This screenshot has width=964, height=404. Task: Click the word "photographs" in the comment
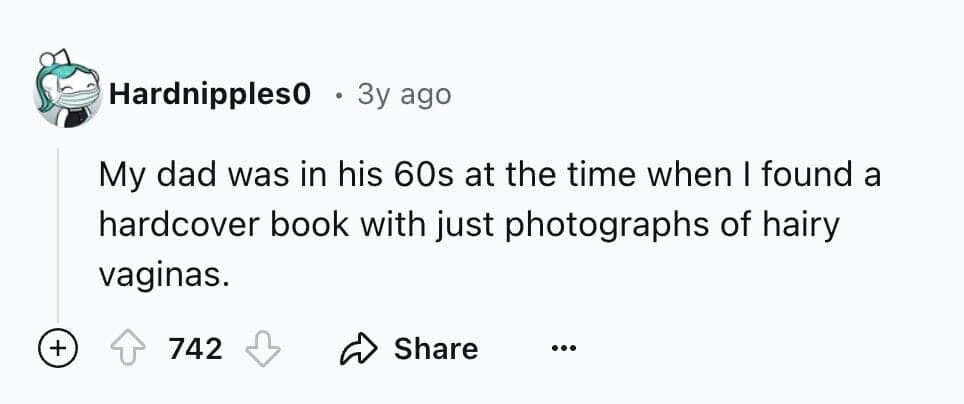coord(607,224)
